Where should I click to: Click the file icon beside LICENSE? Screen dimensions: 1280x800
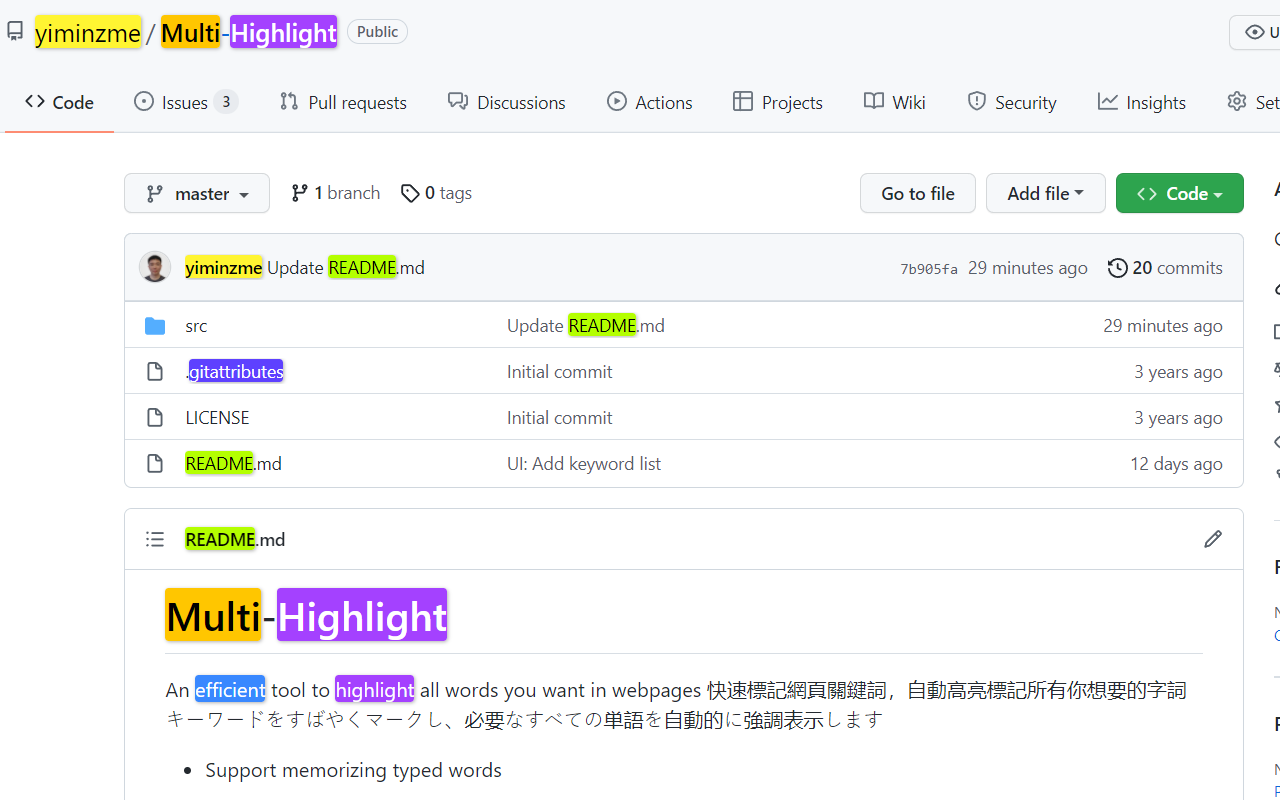(x=155, y=417)
